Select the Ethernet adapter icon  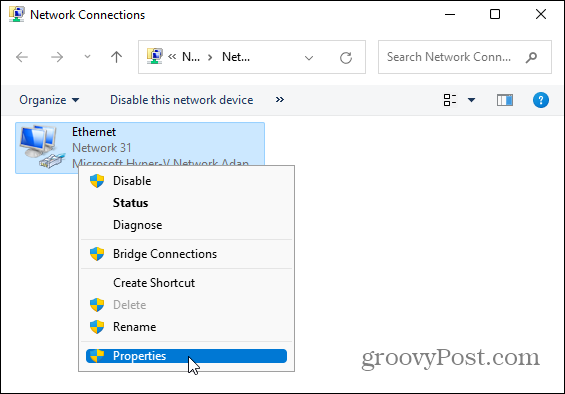(x=43, y=146)
